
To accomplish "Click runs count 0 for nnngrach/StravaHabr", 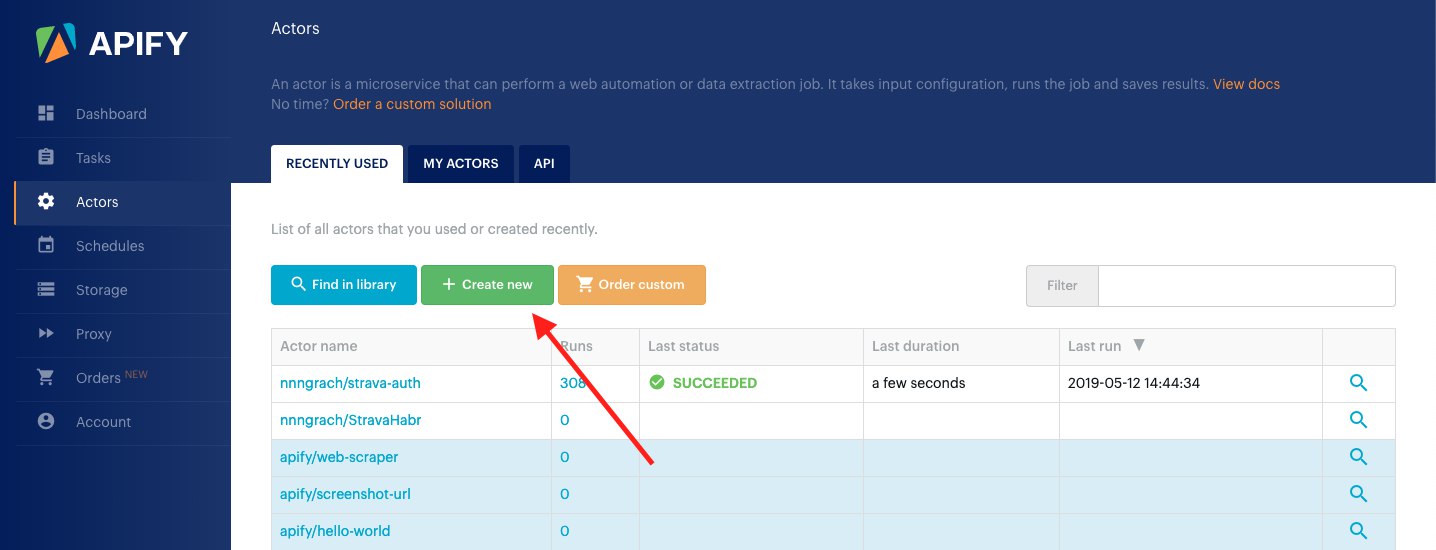I will pyautogui.click(x=564, y=420).
